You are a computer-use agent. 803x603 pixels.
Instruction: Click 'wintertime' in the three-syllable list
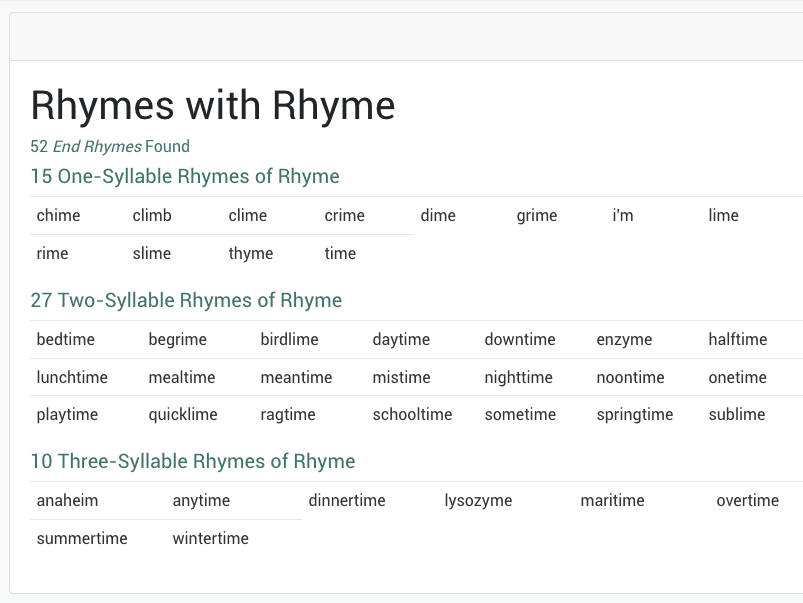coord(210,538)
